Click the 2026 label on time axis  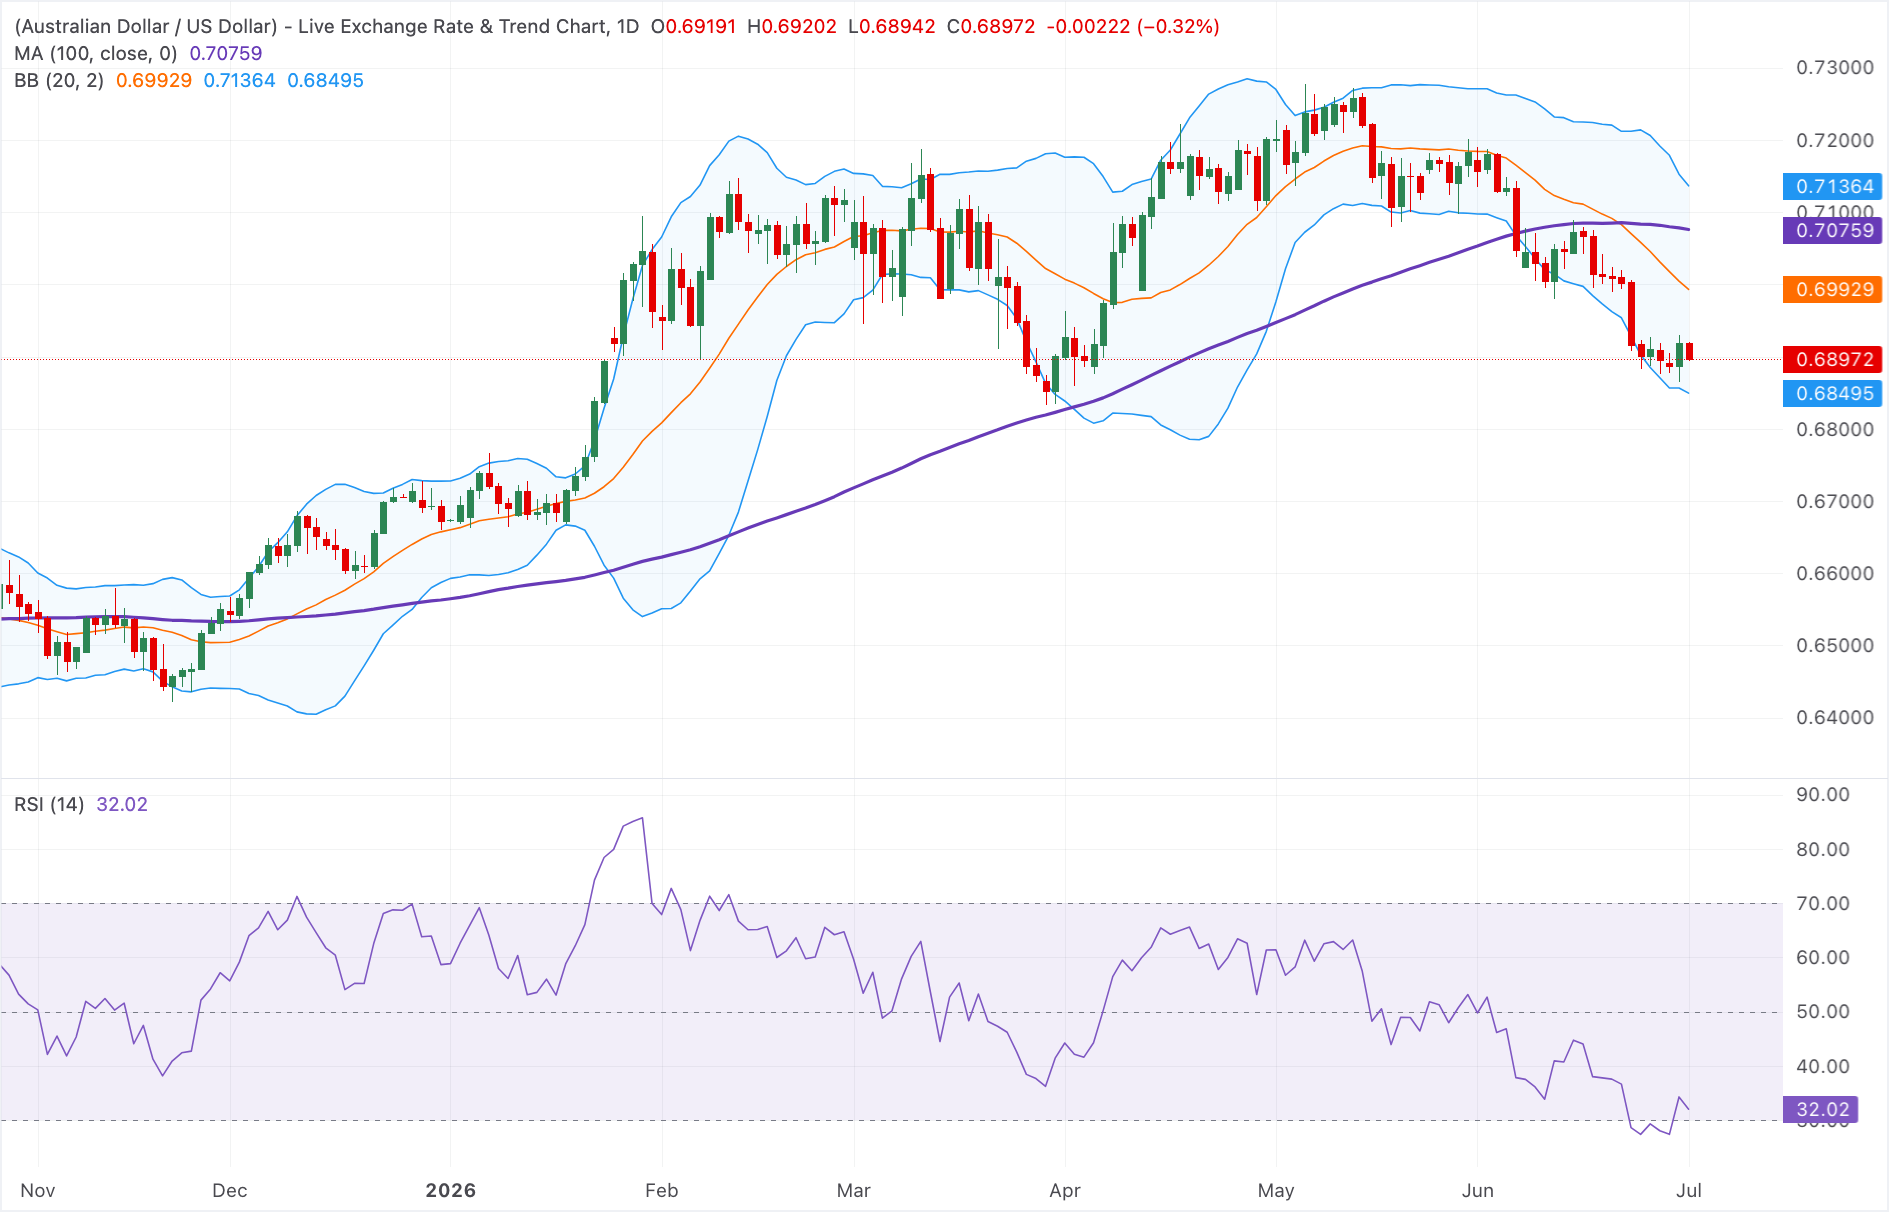coord(451,1191)
